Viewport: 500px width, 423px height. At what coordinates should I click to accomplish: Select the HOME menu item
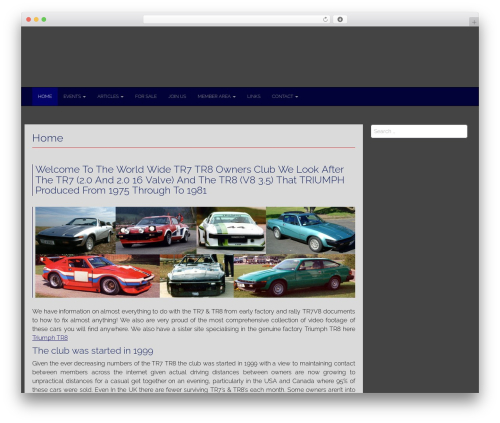[45, 96]
